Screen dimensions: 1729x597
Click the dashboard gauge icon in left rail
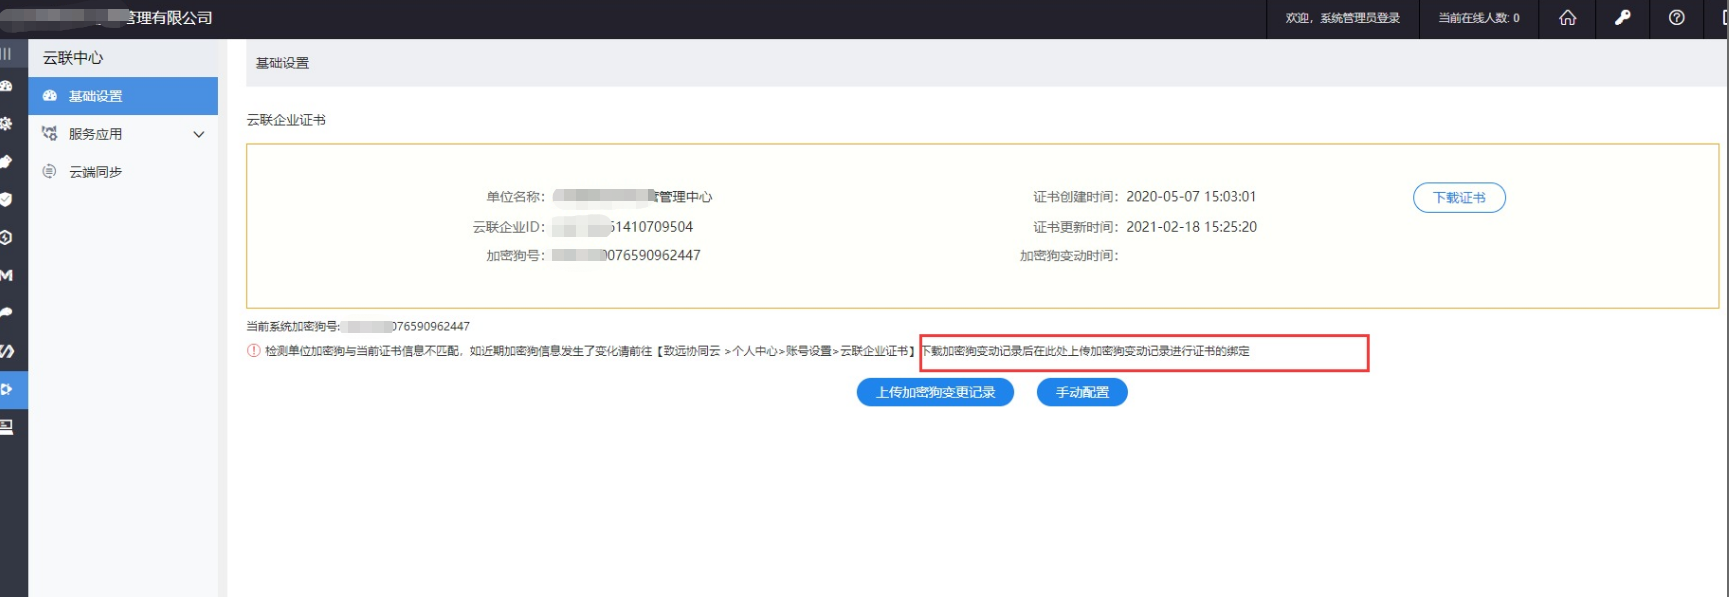point(6,86)
